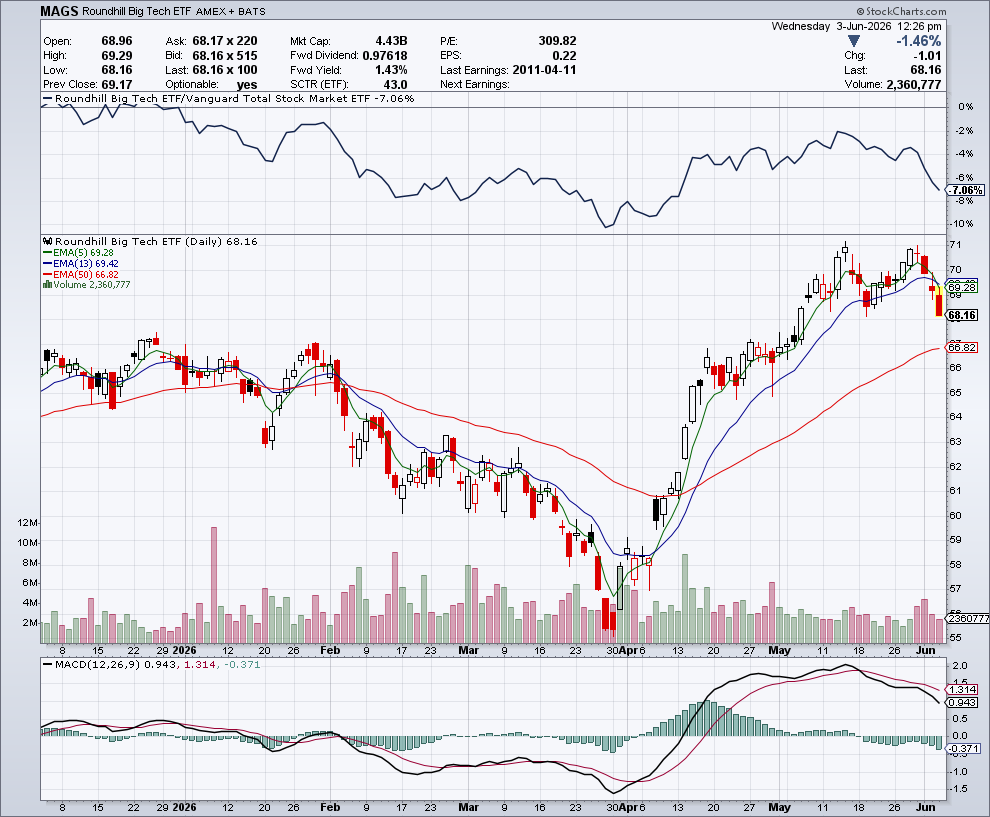Click the Jun label on price chart axis
The height and width of the screenshot is (817, 990).
925,650
